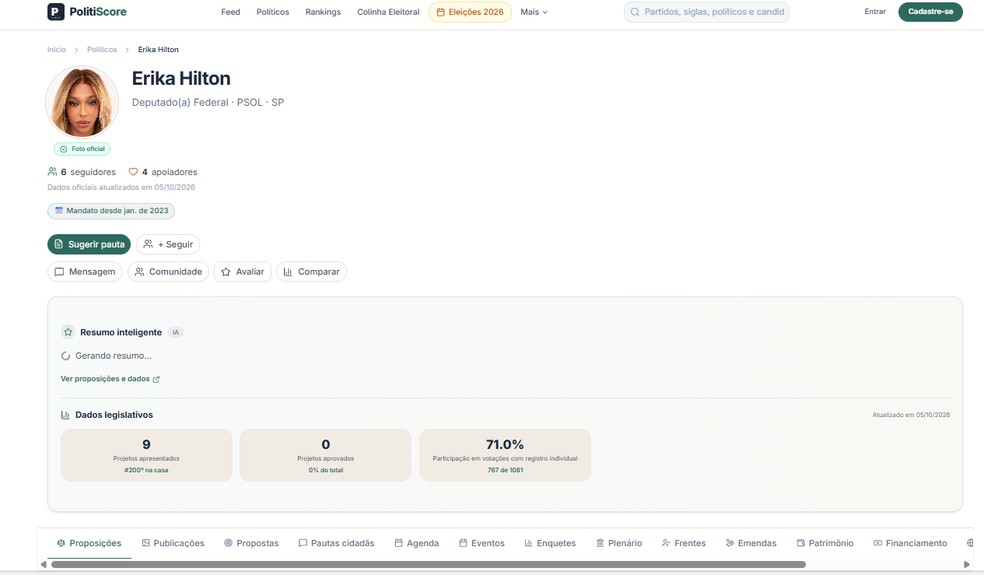Go to Início breadcrumb
Screen dimensions: 984x575
(56, 50)
